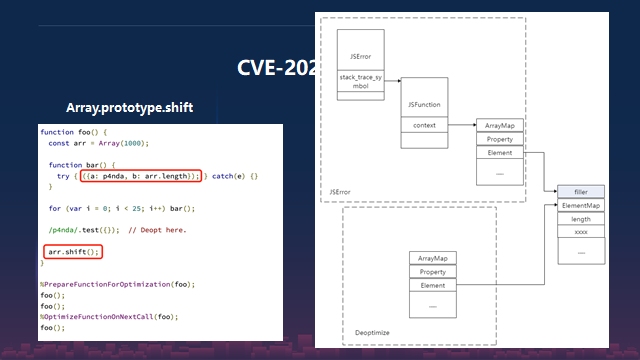Click the "catch(e) {}" code fragment
640x360 pixels.
pyautogui.click(x=235, y=176)
